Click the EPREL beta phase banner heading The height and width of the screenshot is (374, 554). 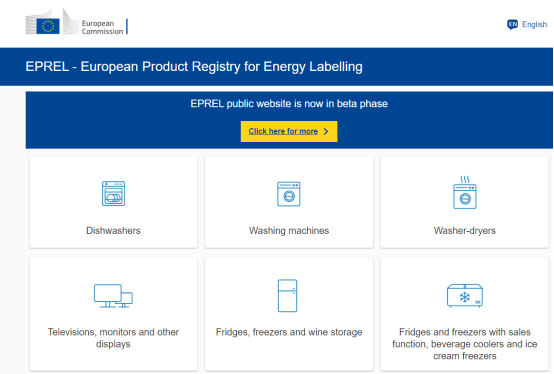coord(289,103)
